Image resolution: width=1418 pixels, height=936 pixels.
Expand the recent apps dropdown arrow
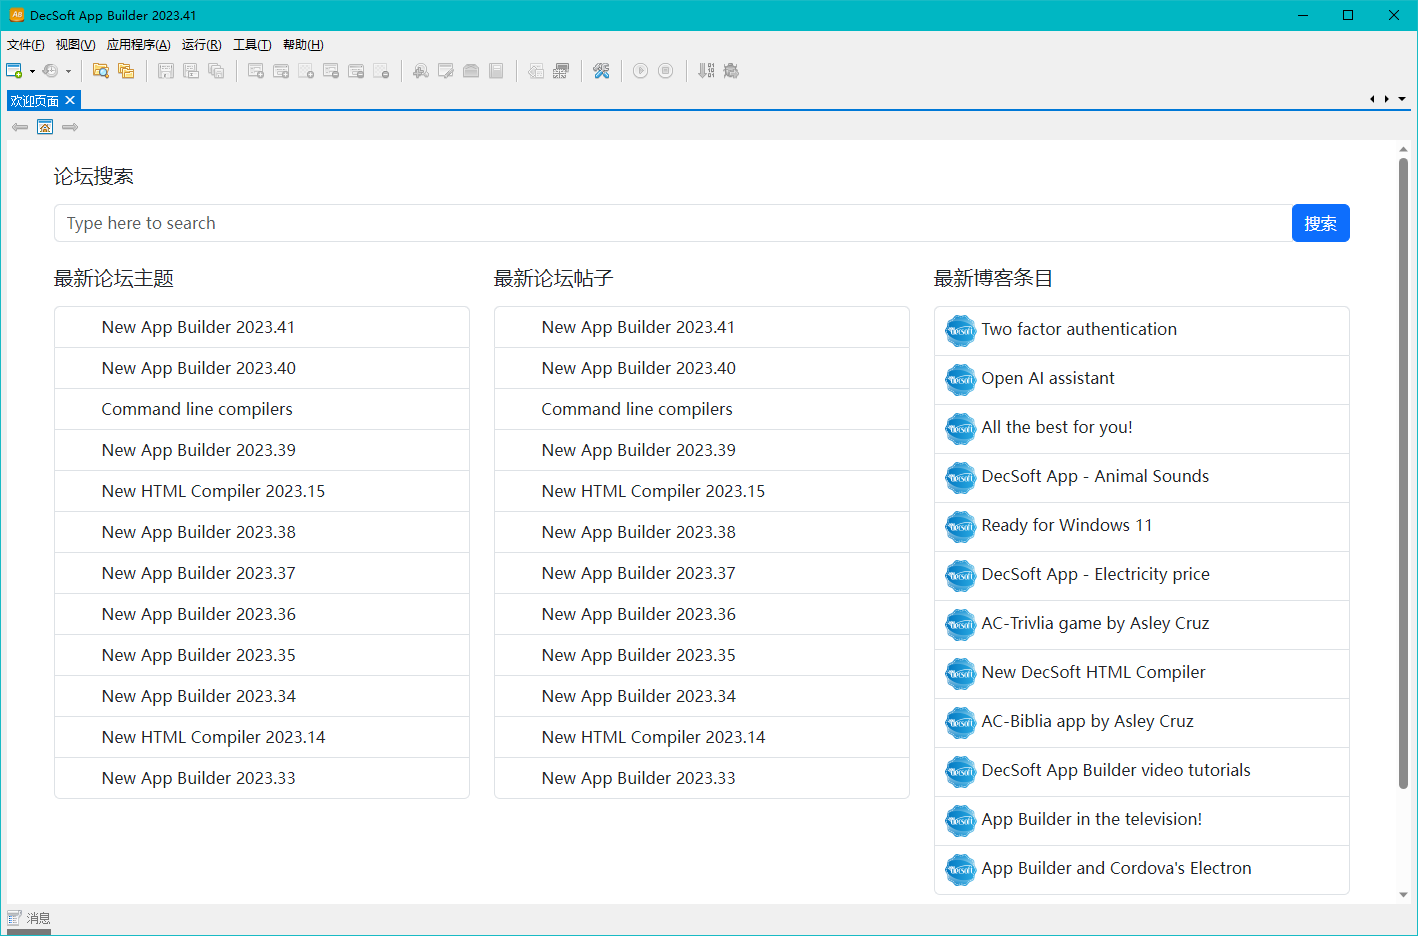click(68, 71)
